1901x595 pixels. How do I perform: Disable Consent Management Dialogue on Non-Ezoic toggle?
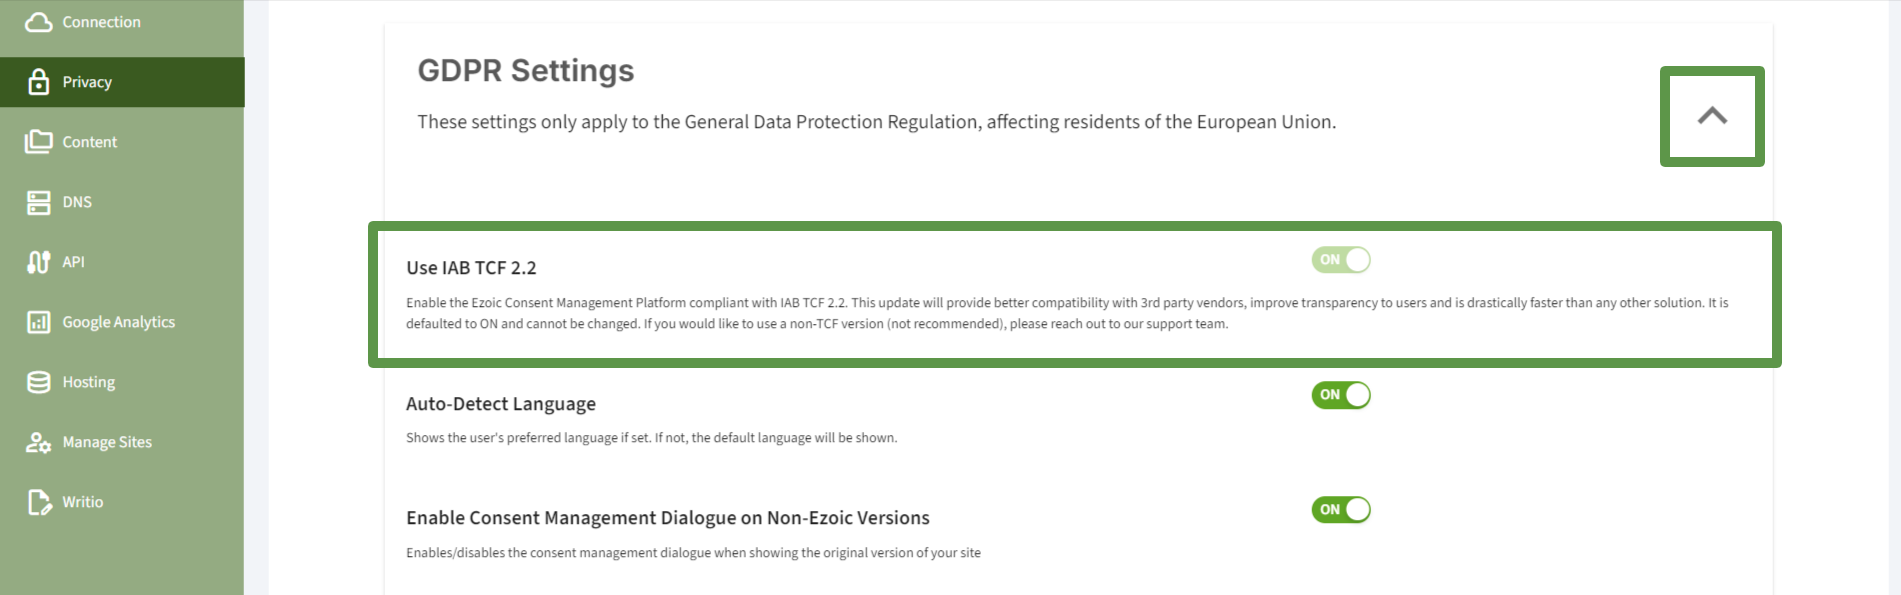pos(1340,510)
